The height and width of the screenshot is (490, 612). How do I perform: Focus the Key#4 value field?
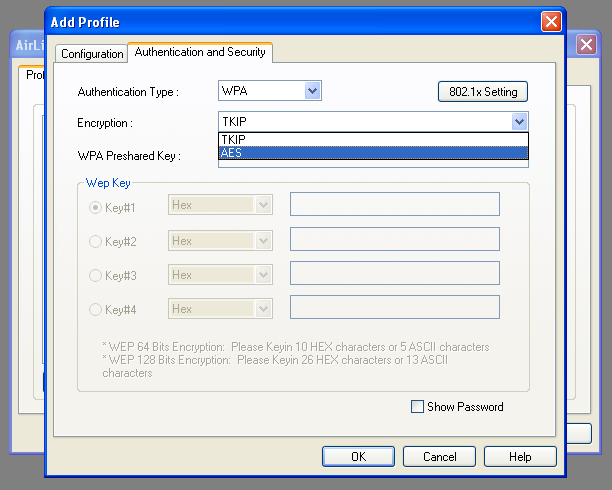[x=395, y=307]
